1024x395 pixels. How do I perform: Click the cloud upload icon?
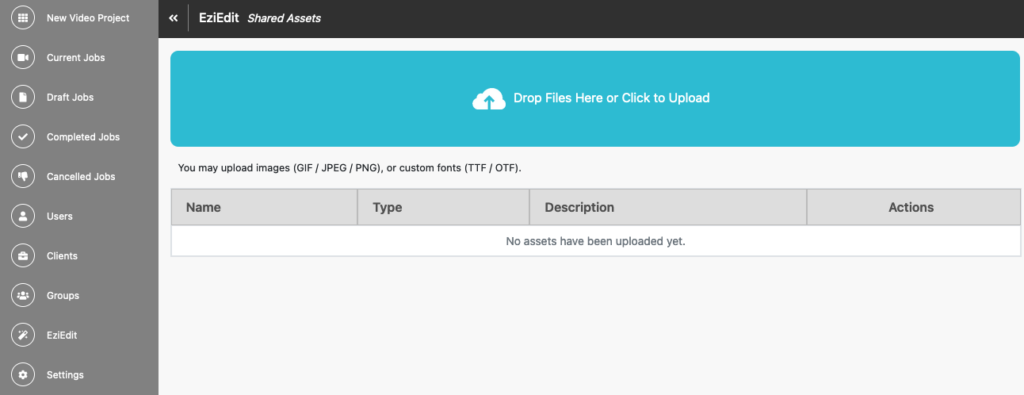(x=488, y=99)
